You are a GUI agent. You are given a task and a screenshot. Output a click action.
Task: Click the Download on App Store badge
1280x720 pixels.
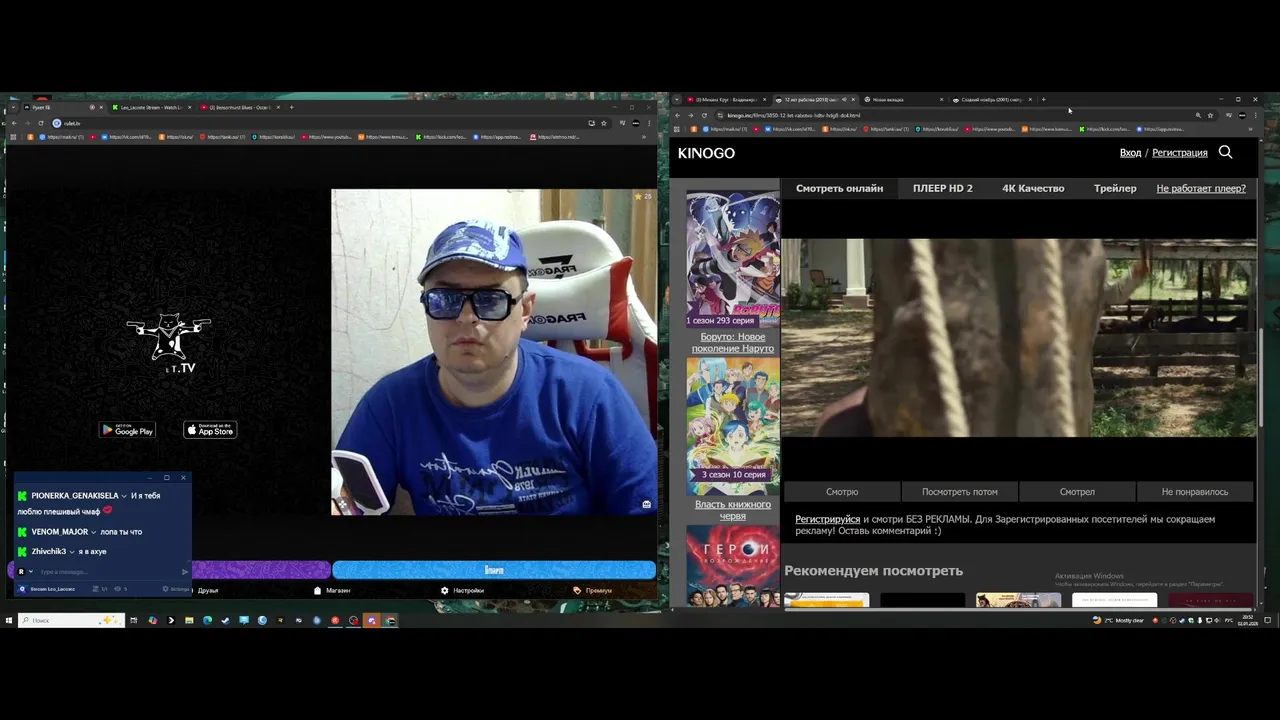point(210,430)
